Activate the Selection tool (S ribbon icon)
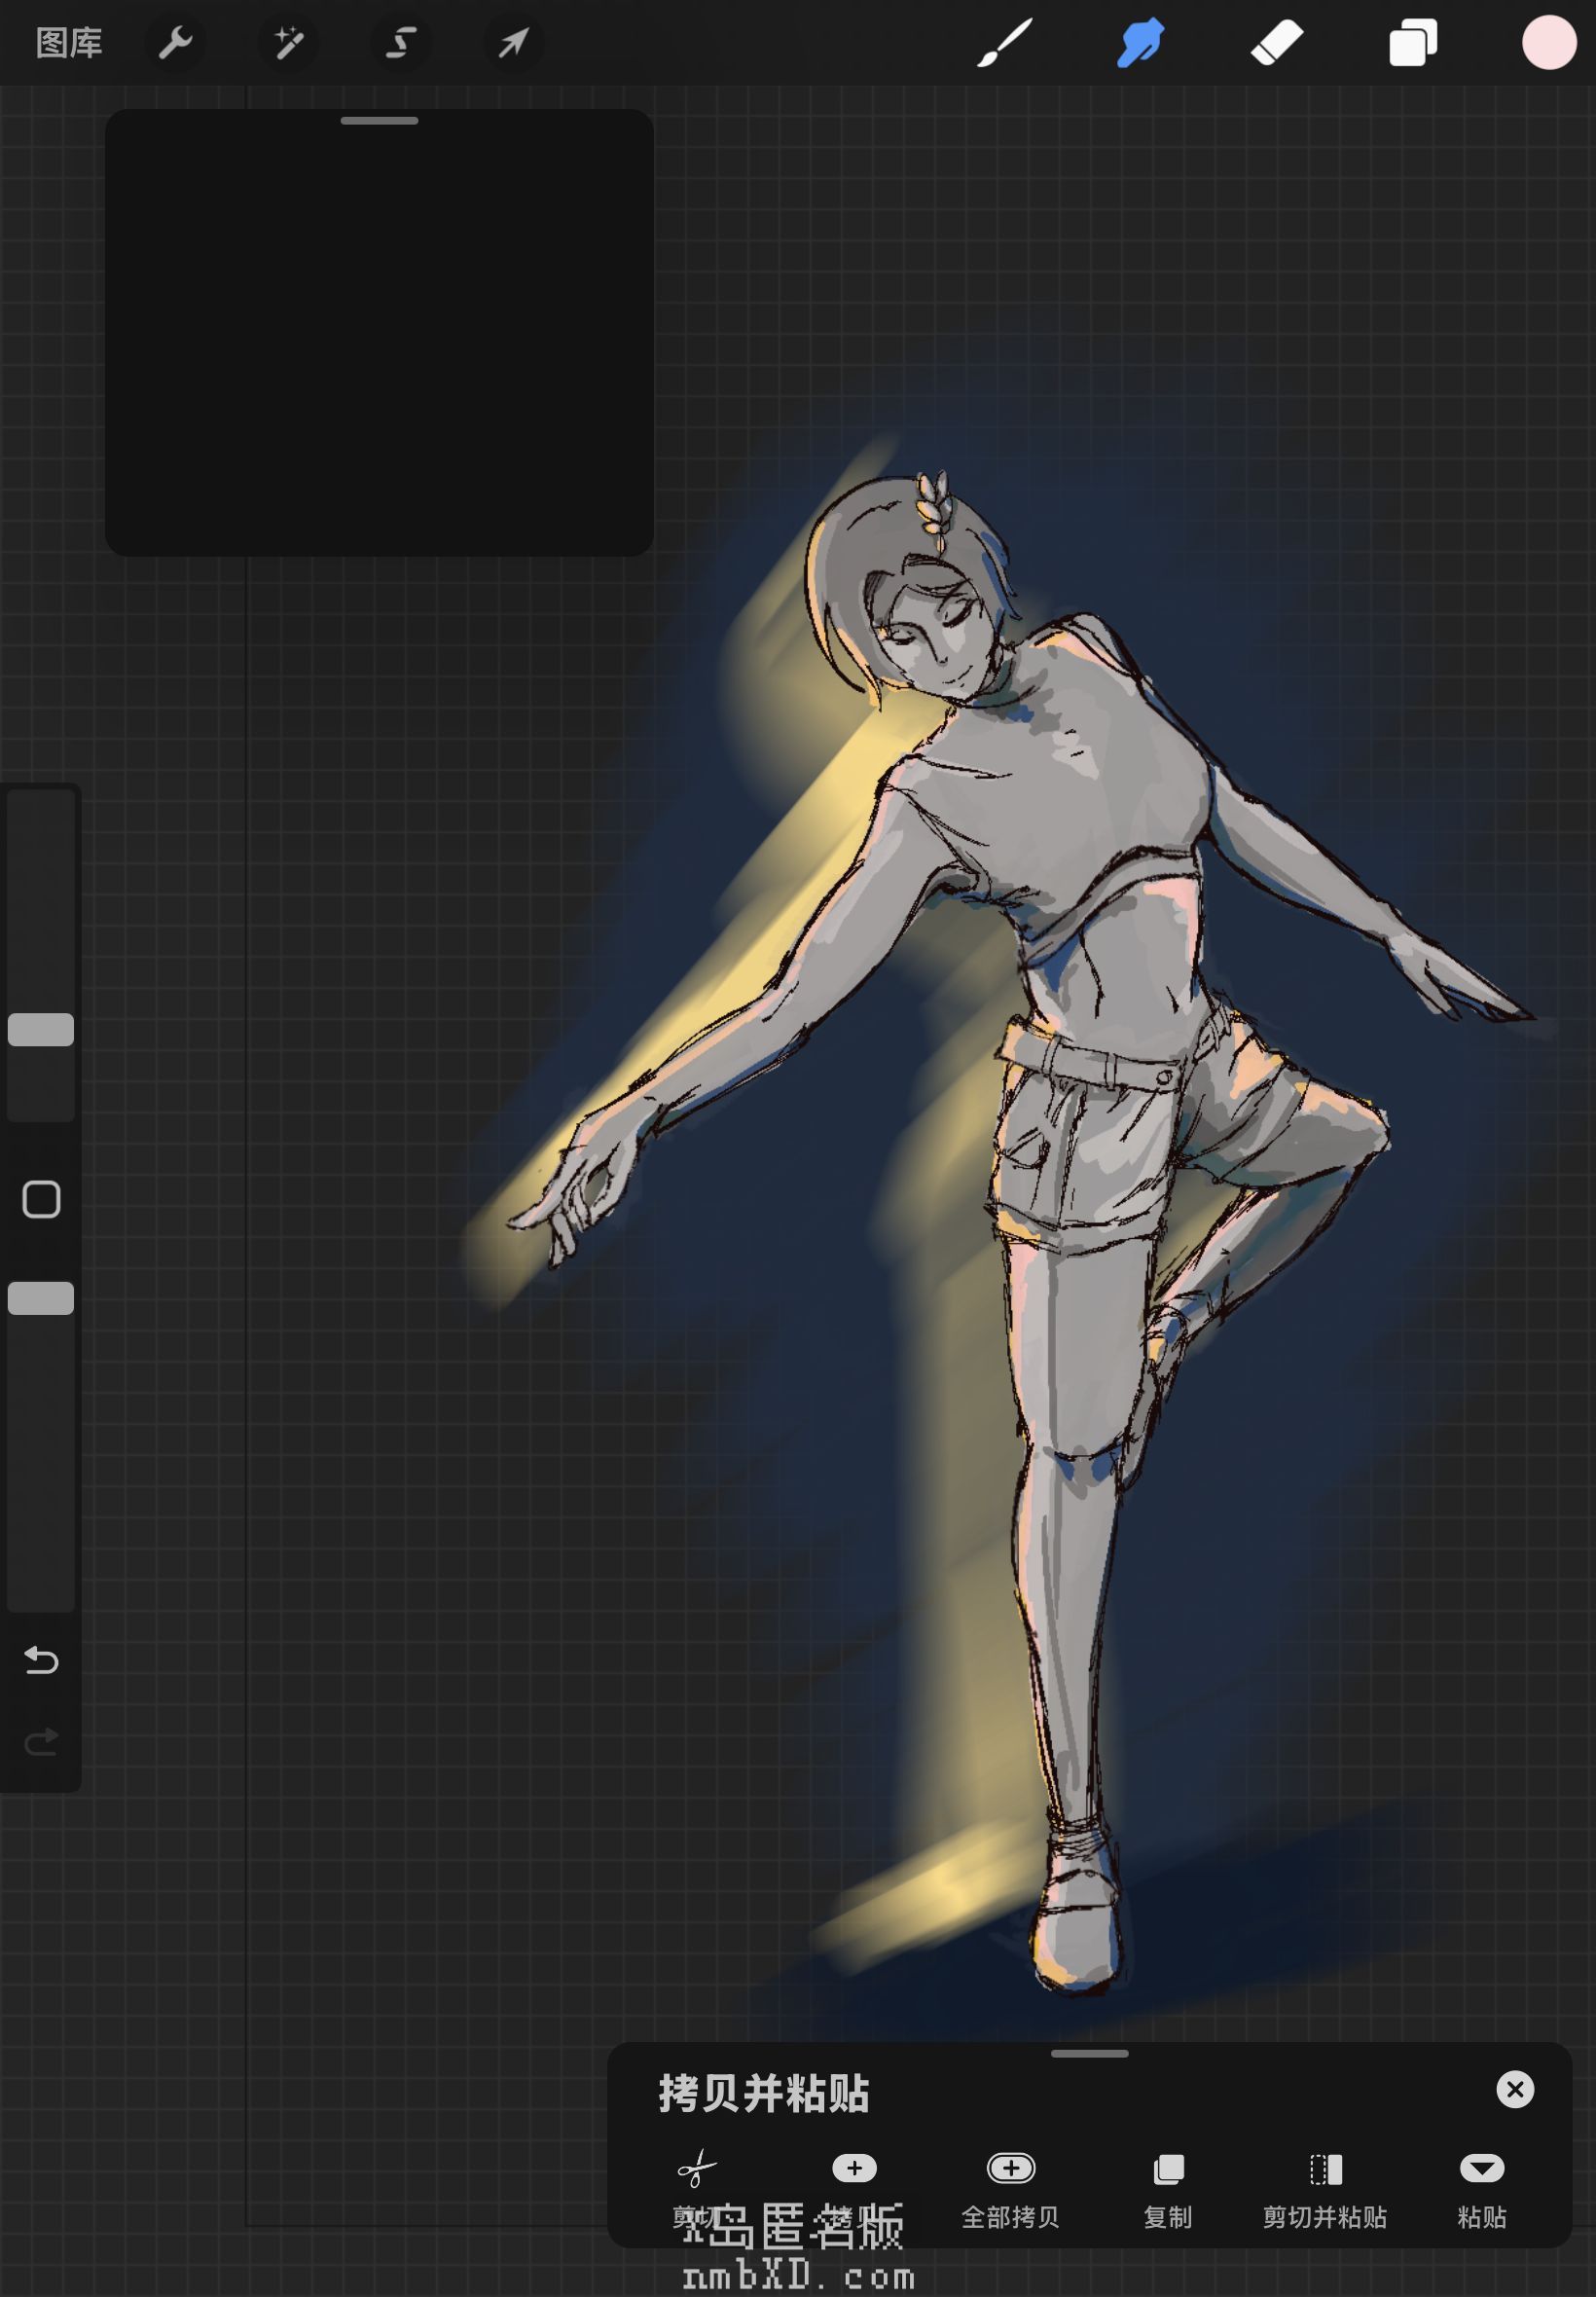This screenshot has height=2297, width=1596. (401, 43)
